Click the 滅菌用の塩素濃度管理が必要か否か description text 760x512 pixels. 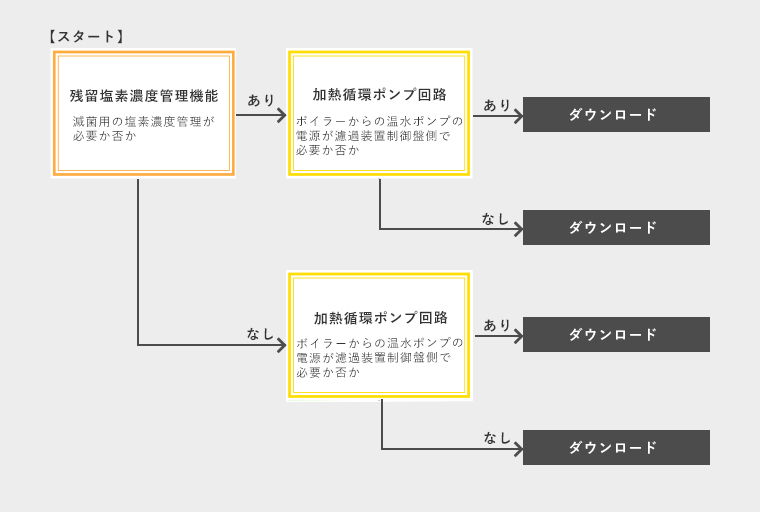143,128
